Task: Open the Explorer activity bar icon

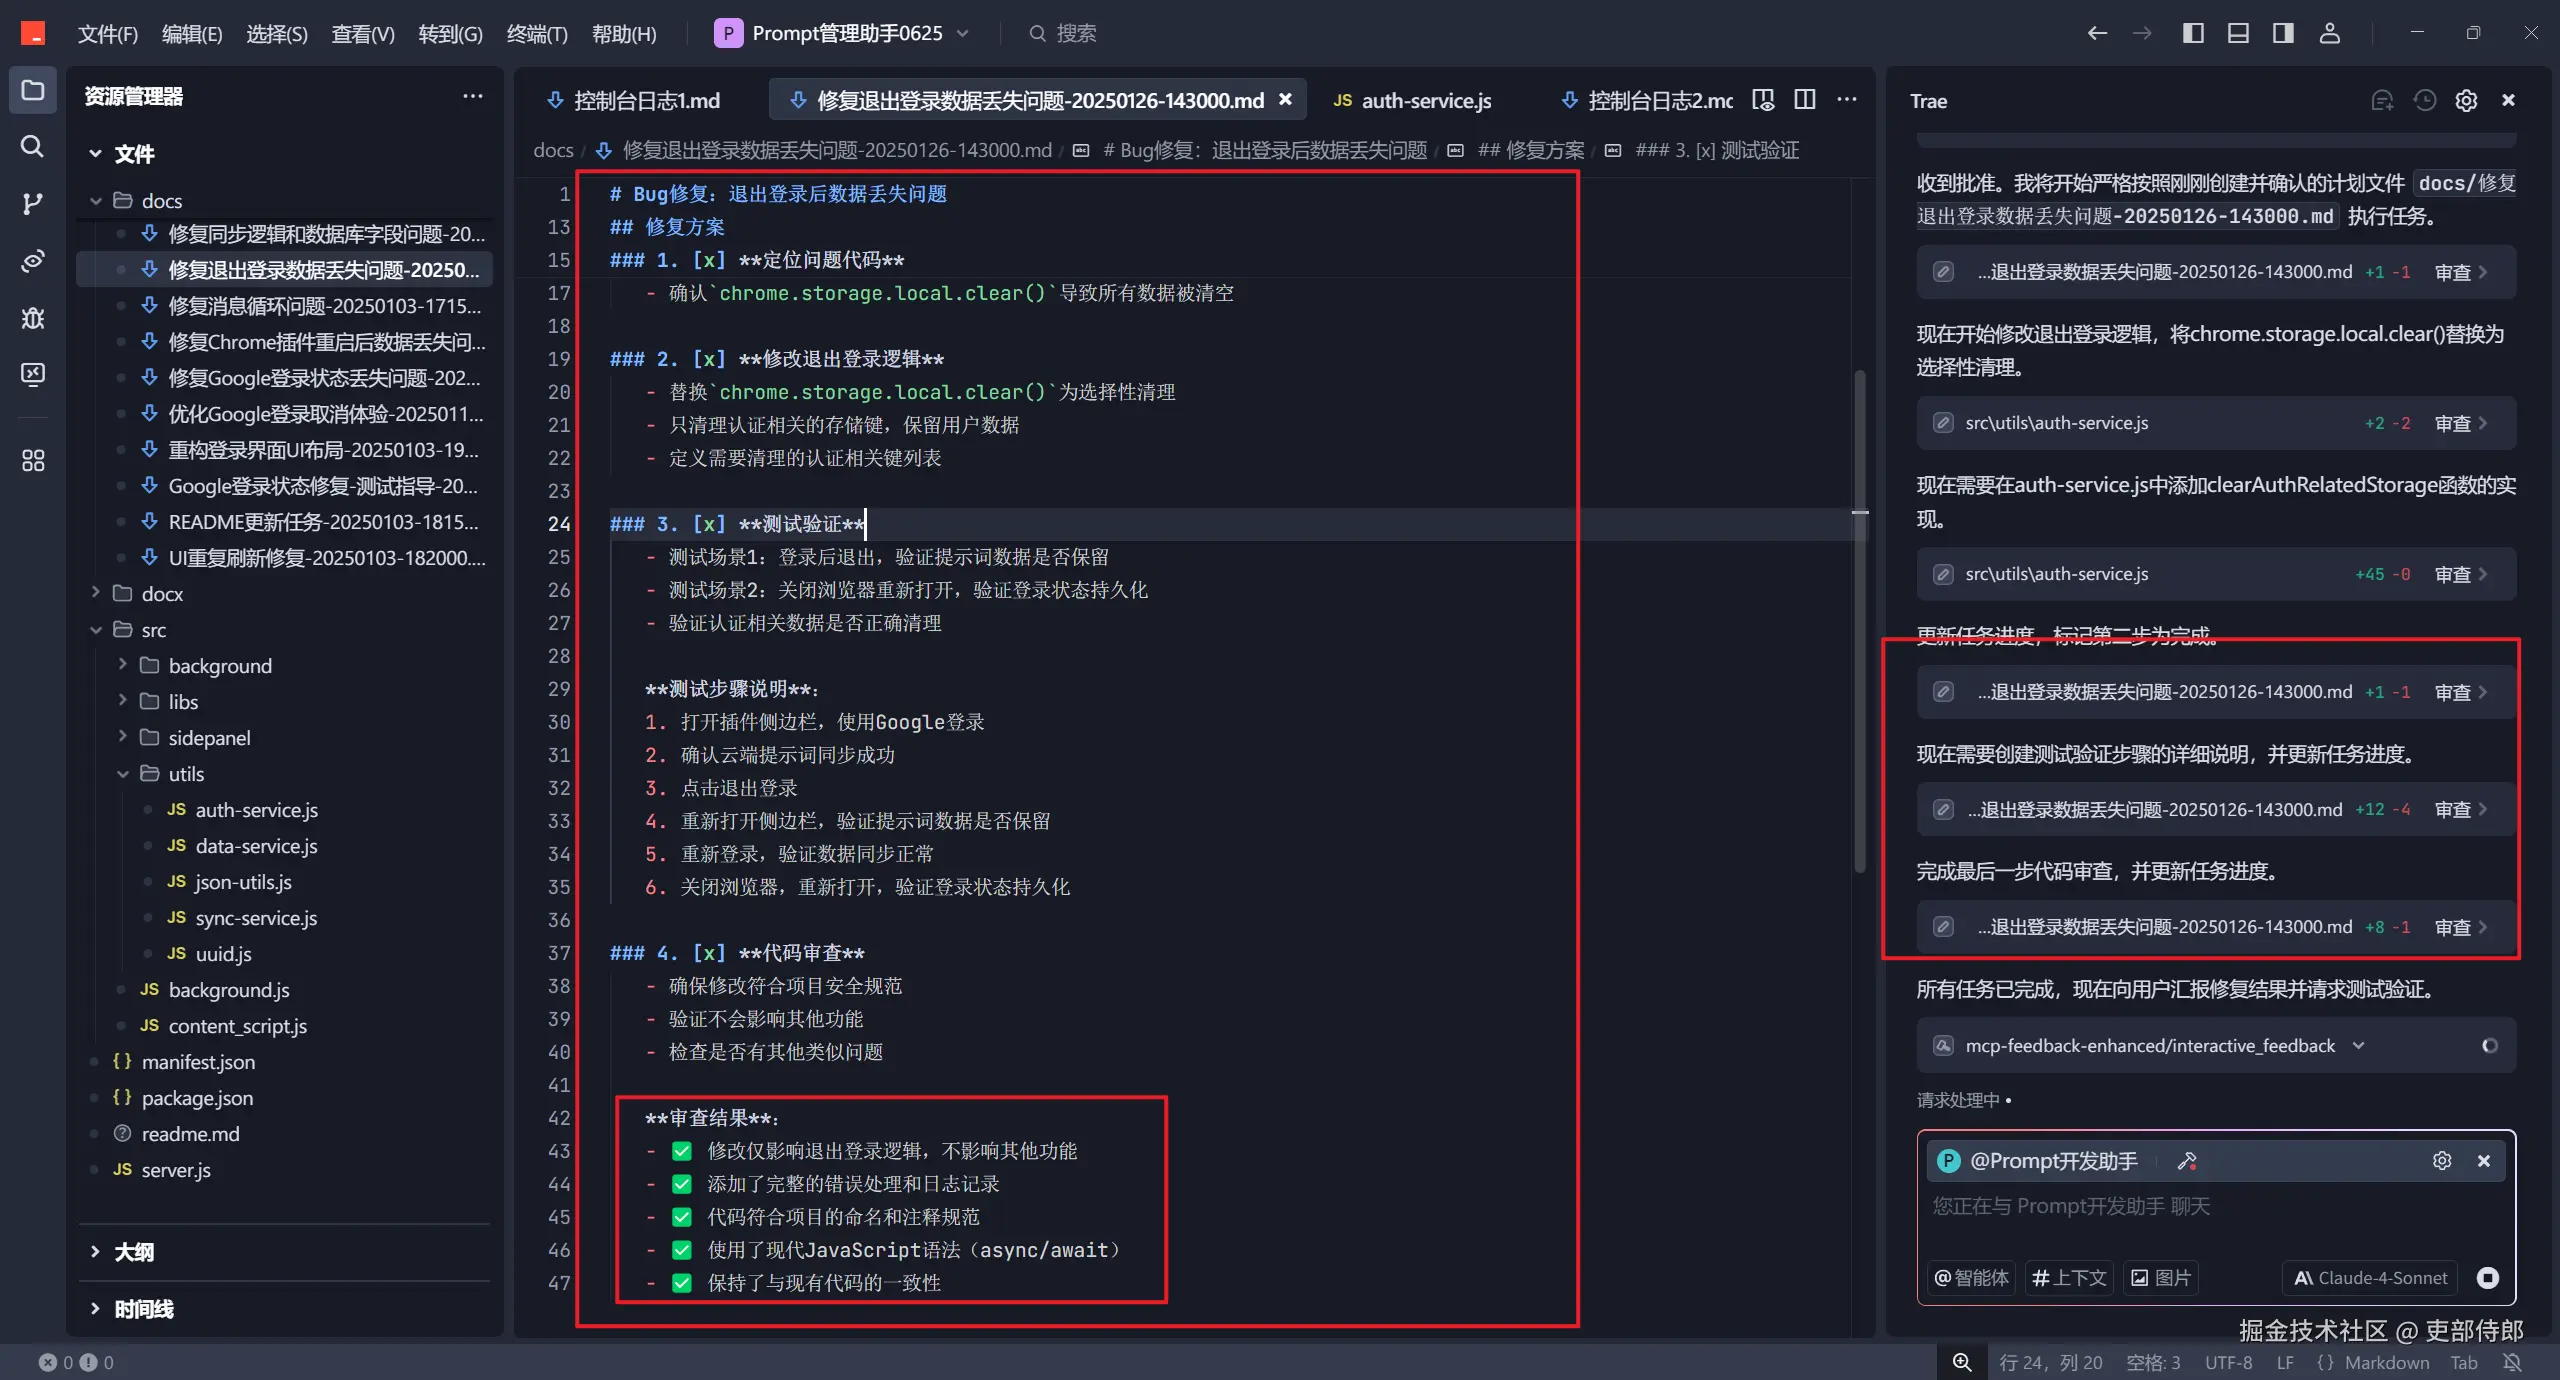Action: (x=33, y=91)
